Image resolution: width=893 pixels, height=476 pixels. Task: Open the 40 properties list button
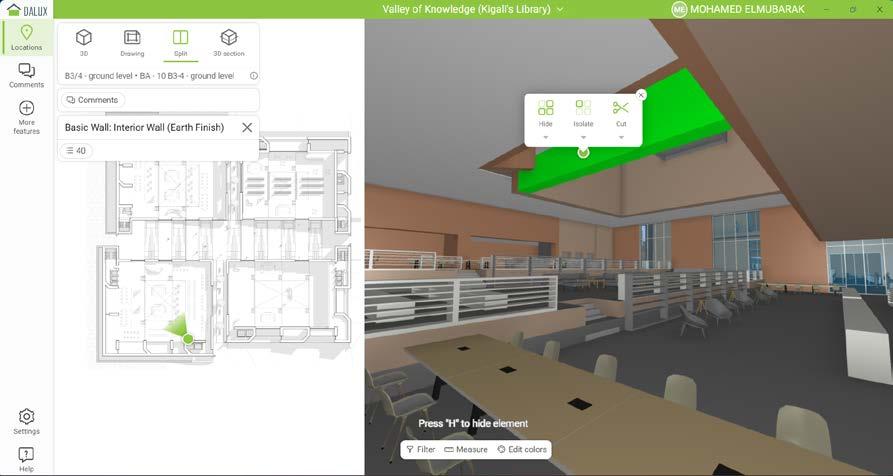76,151
